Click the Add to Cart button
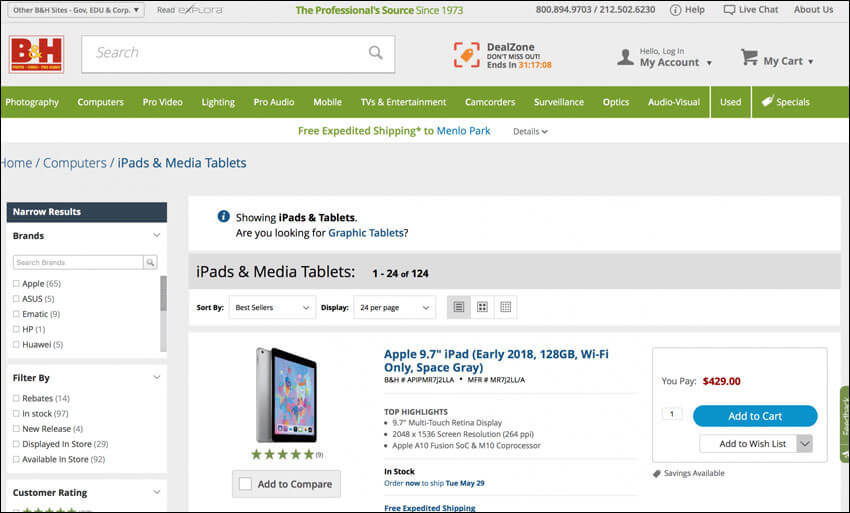The image size is (850, 513). 755,416
